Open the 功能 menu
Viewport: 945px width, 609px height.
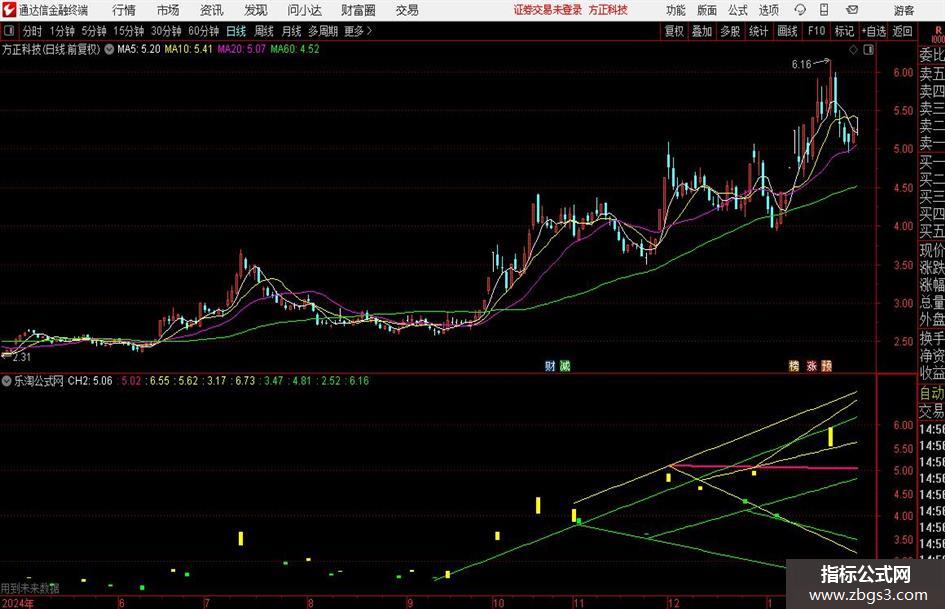[x=676, y=10]
